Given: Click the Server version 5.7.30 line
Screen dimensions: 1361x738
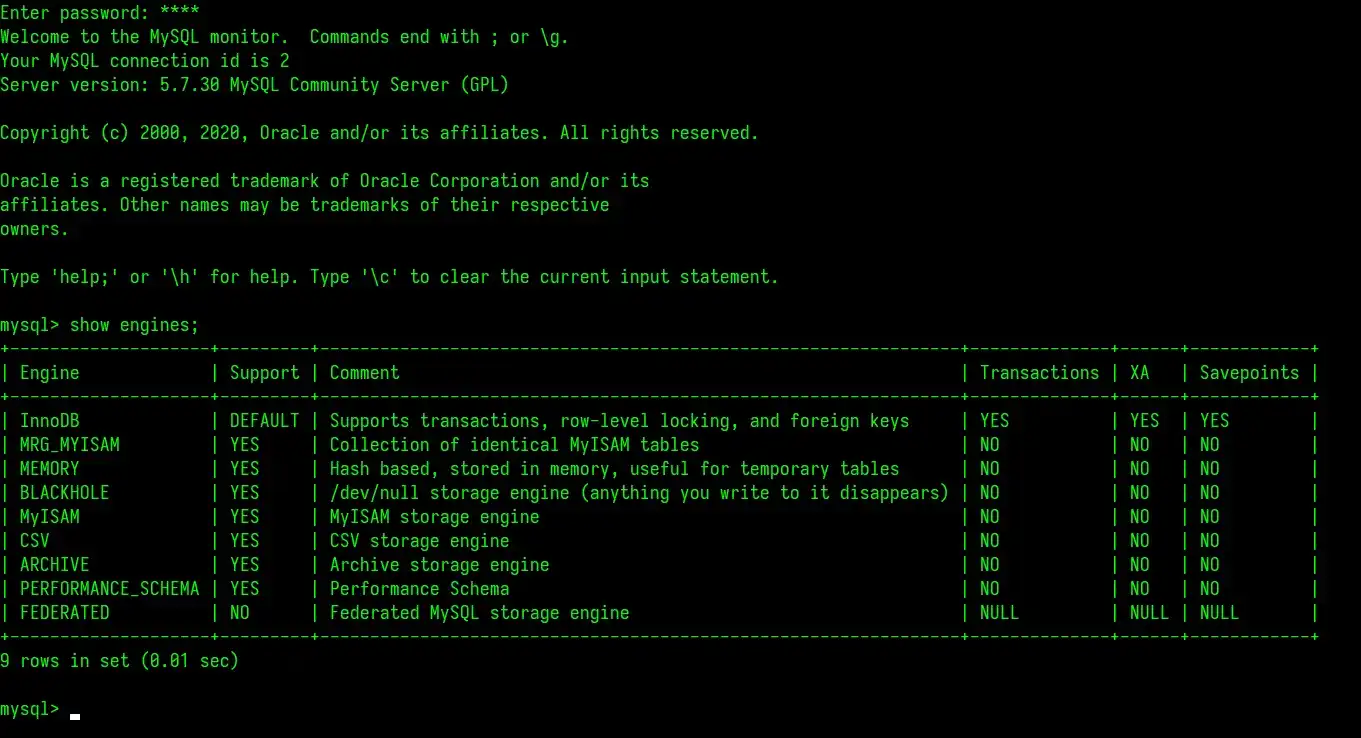Looking at the screenshot, I should [254, 85].
